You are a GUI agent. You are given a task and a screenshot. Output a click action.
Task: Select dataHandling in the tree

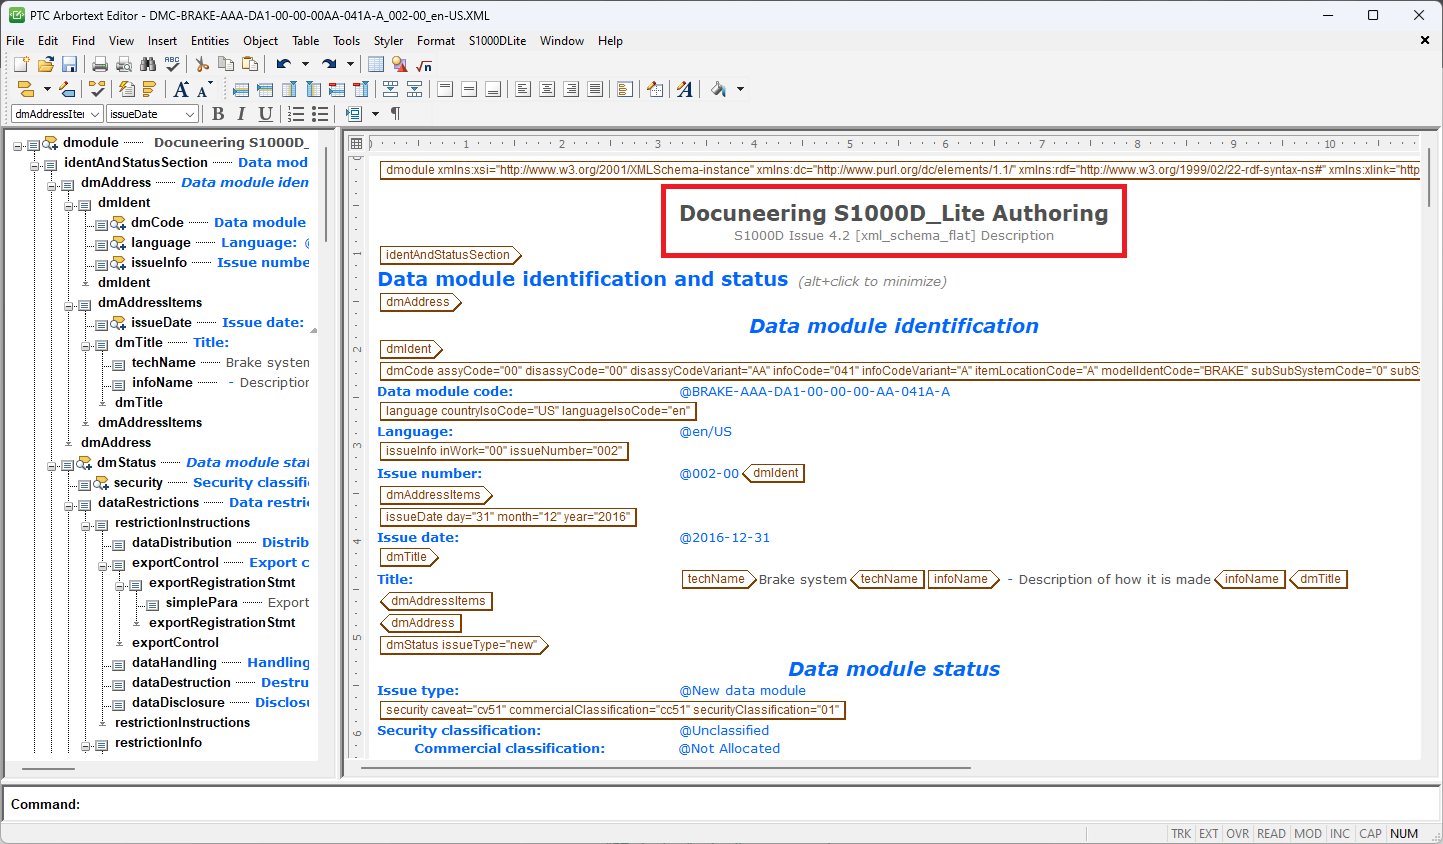174,662
